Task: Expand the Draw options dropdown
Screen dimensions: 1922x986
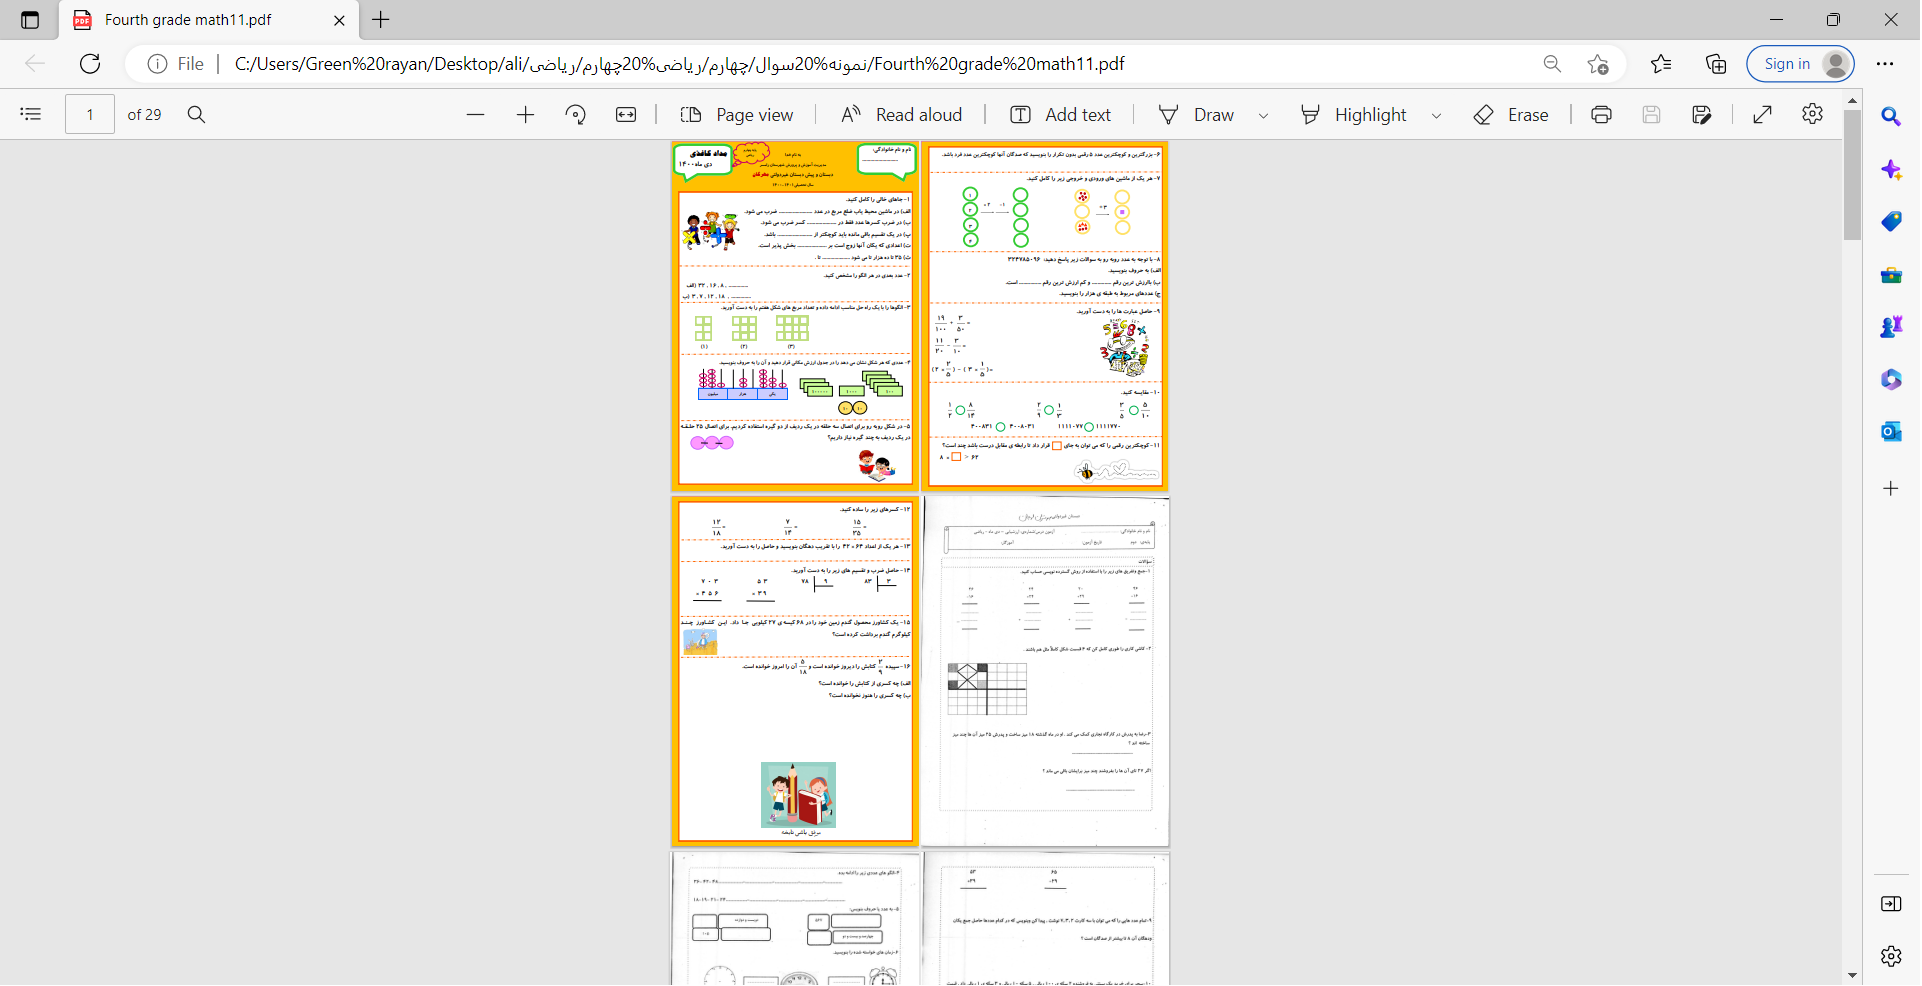Action: click(x=1263, y=116)
